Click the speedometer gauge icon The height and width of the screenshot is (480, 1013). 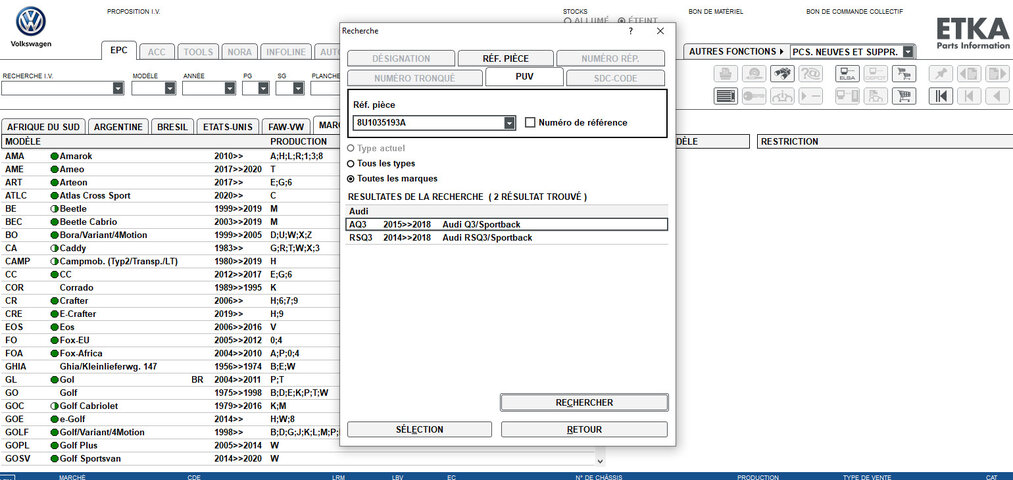click(782, 96)
